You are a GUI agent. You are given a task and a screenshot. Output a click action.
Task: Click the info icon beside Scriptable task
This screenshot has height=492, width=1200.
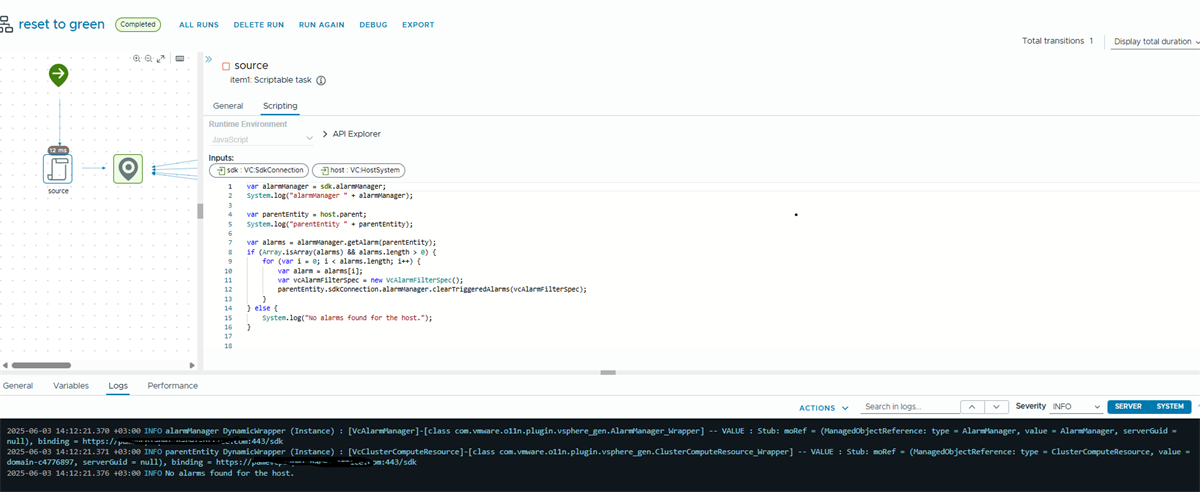321,81
